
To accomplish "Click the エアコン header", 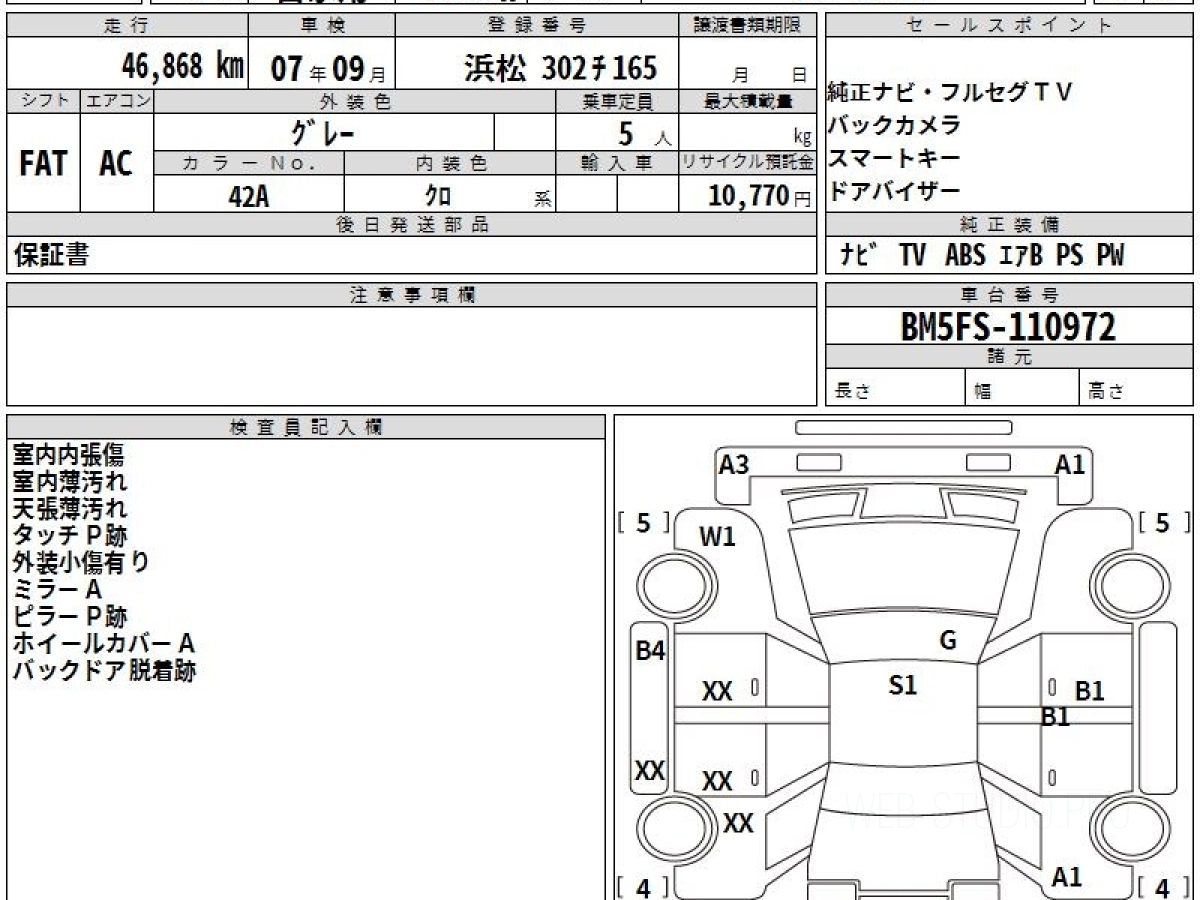I will coord(117,101).
